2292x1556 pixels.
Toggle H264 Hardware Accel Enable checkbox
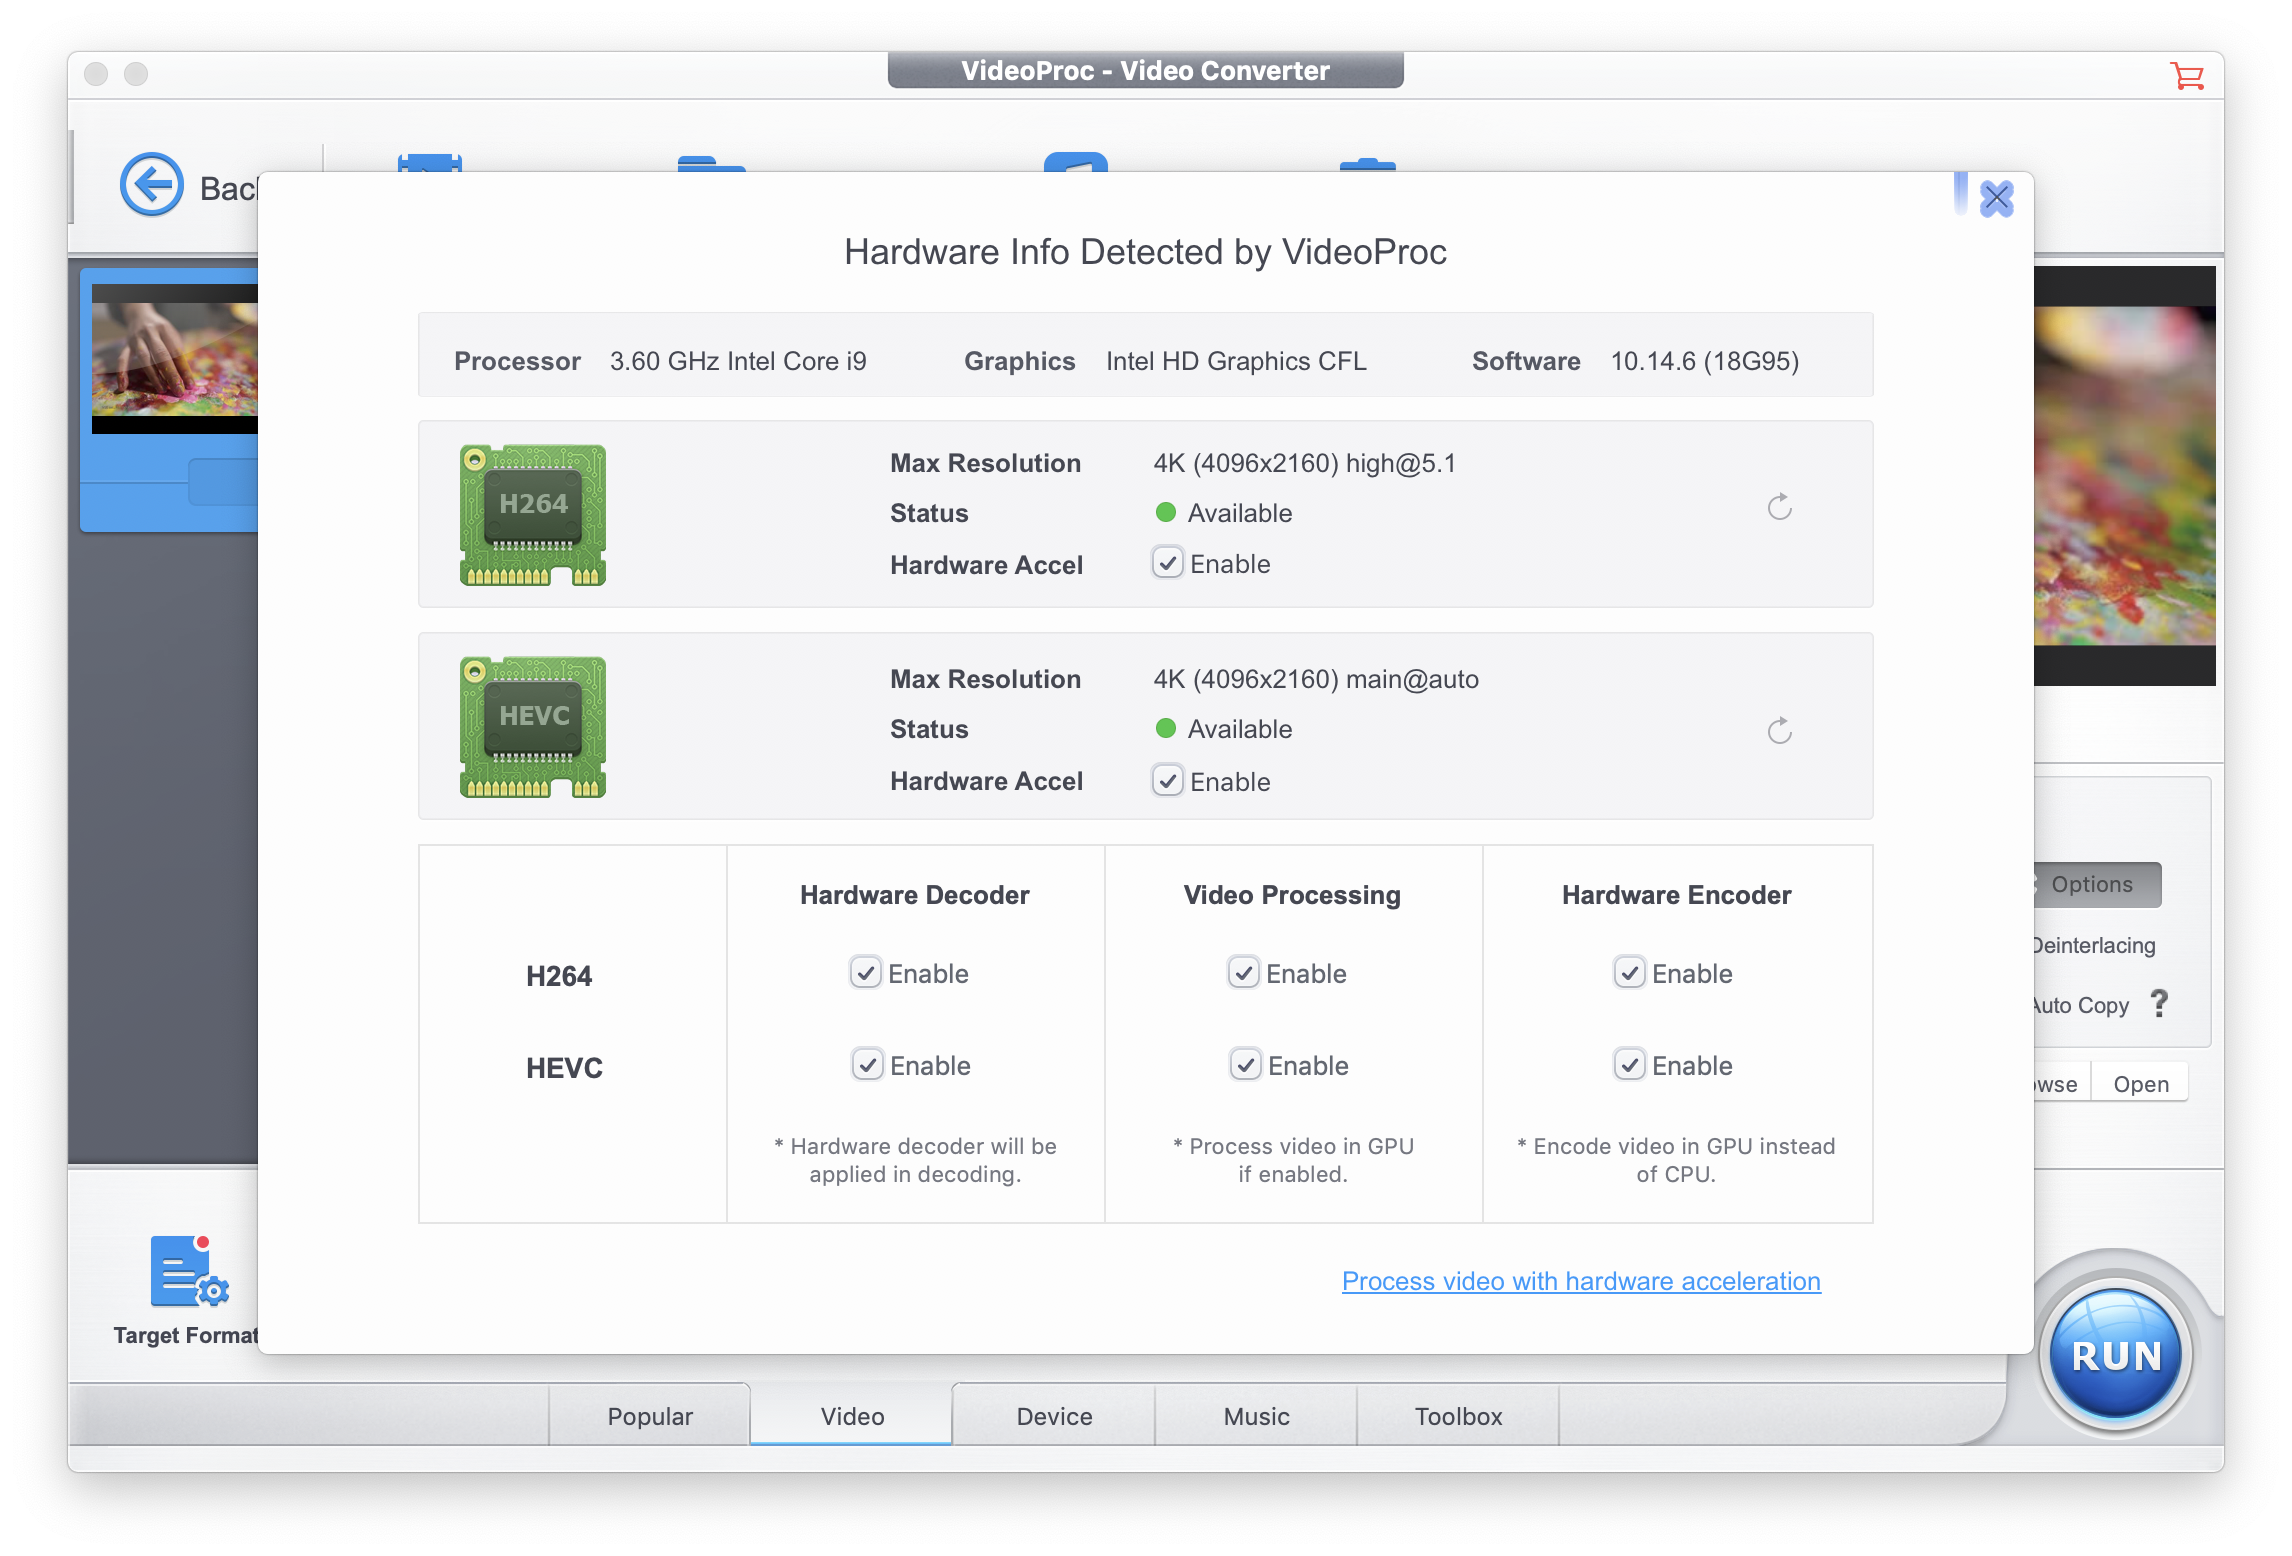point(1167,563)
